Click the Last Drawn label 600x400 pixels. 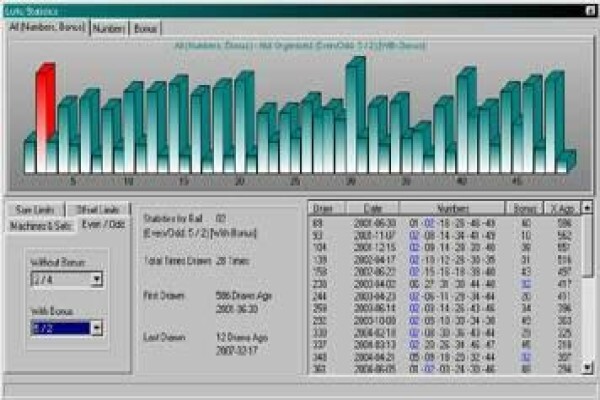point(165,338)
